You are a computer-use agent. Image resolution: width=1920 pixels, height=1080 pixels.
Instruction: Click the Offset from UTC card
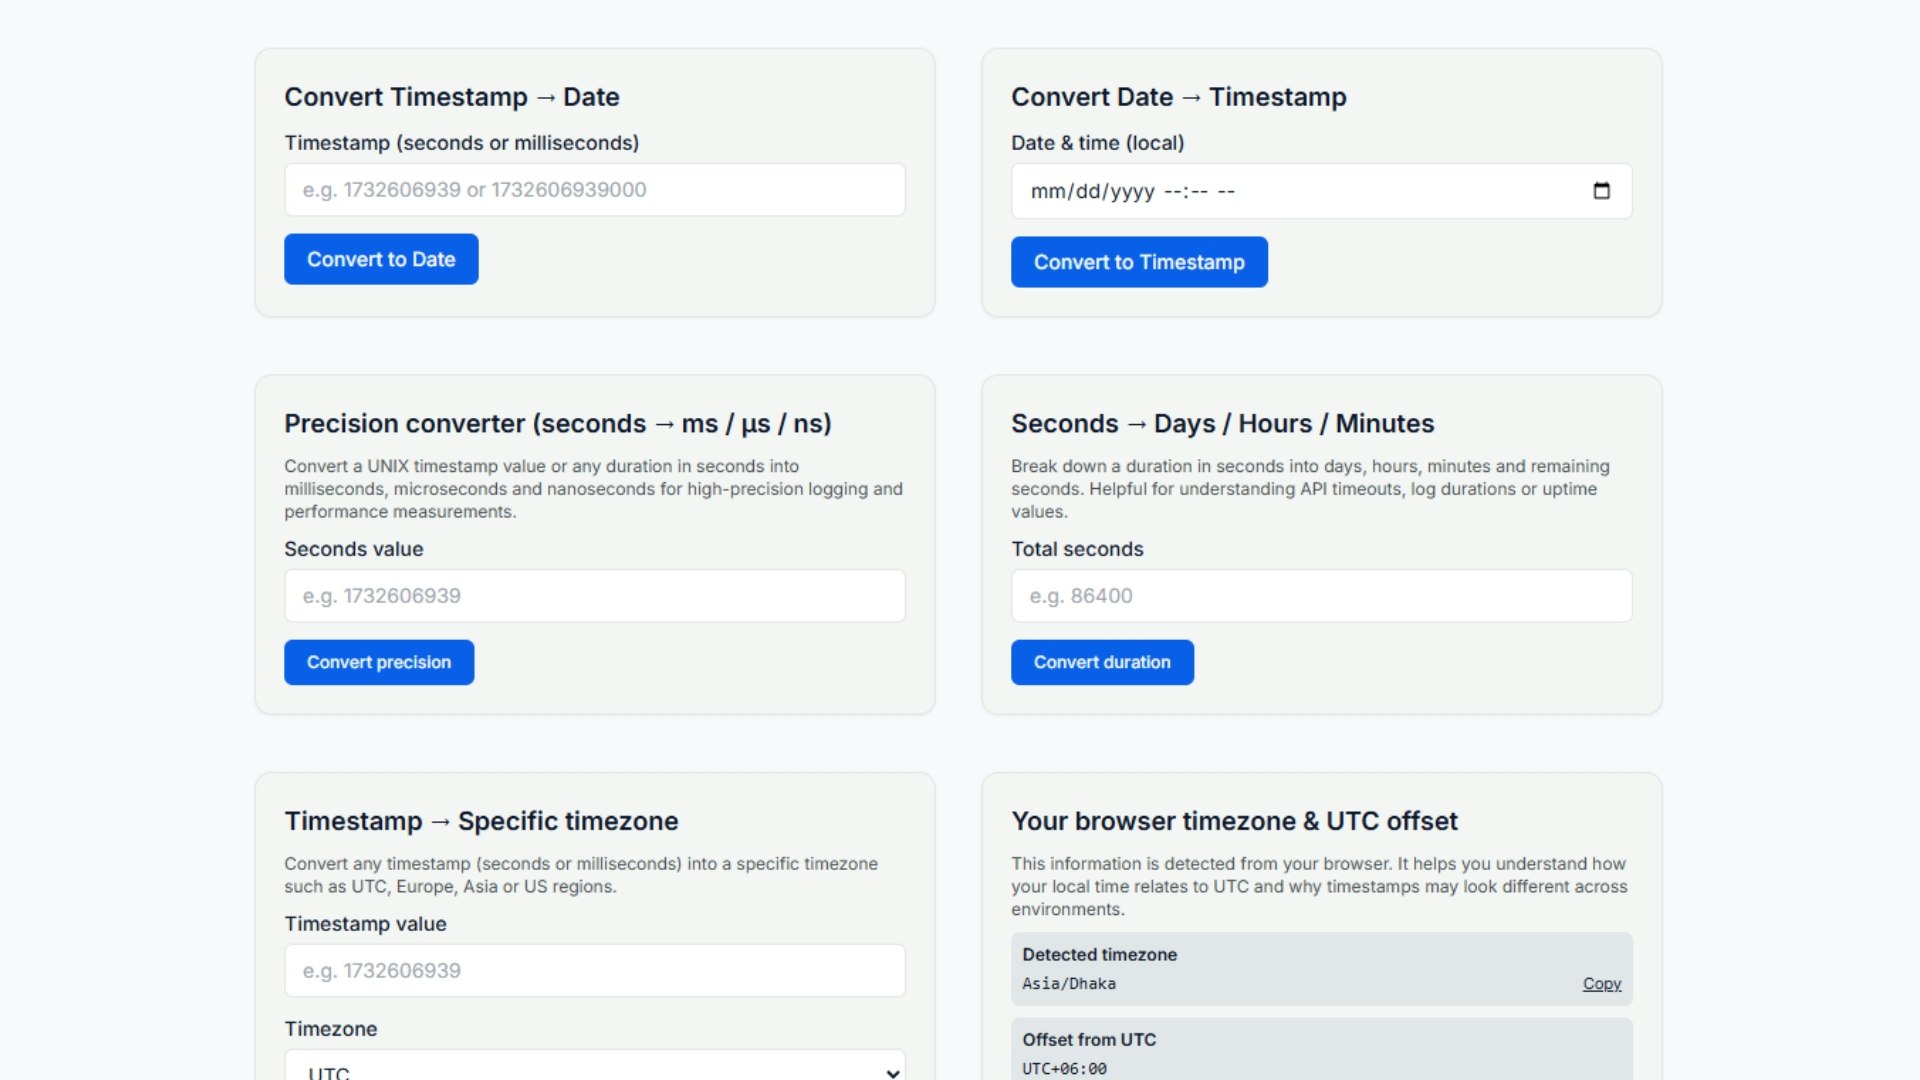click(1321, 1052)
